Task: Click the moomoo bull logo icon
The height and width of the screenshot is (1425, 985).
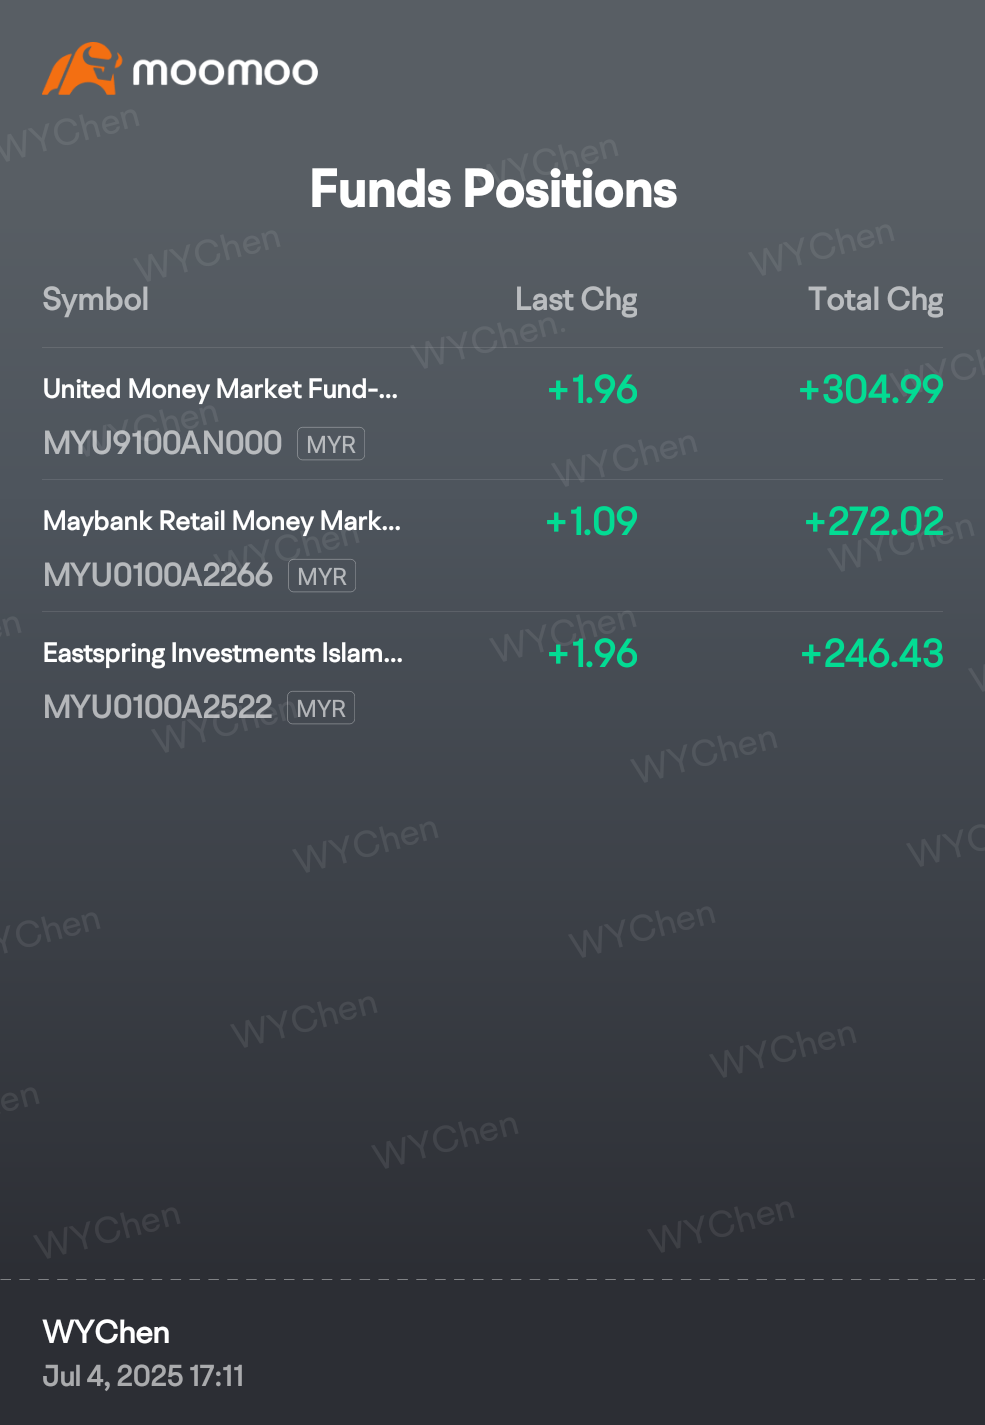Action: pyautogui.click(x=81, y=69)
